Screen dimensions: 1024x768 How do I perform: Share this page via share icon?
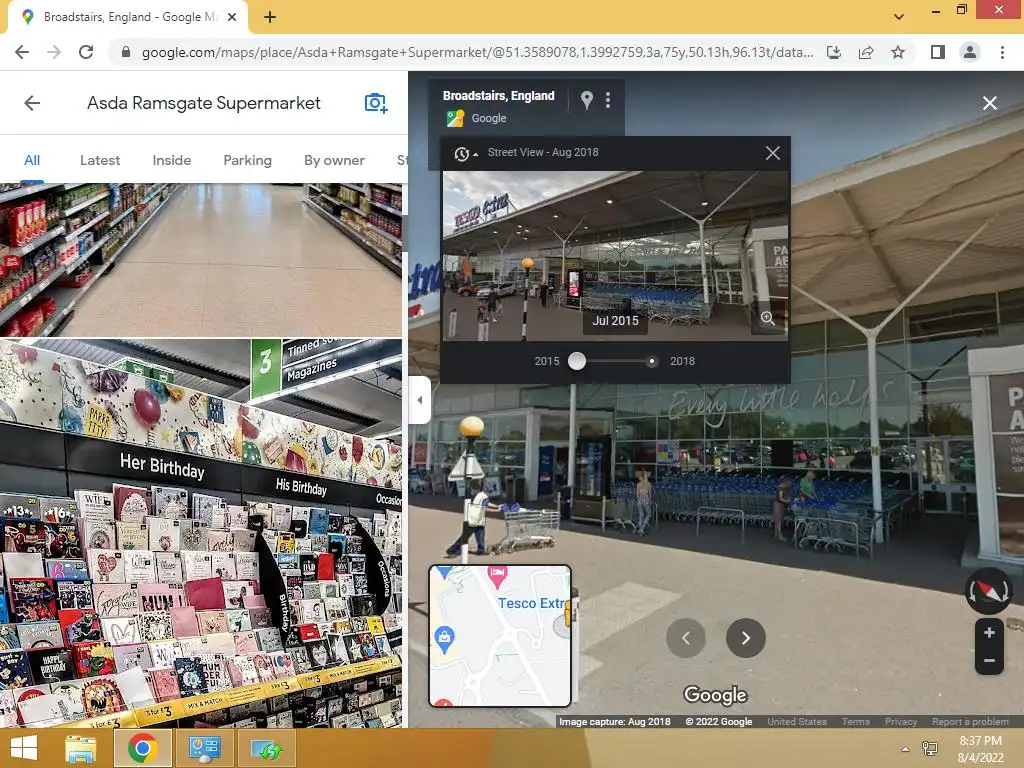click(x=866, y=52)
